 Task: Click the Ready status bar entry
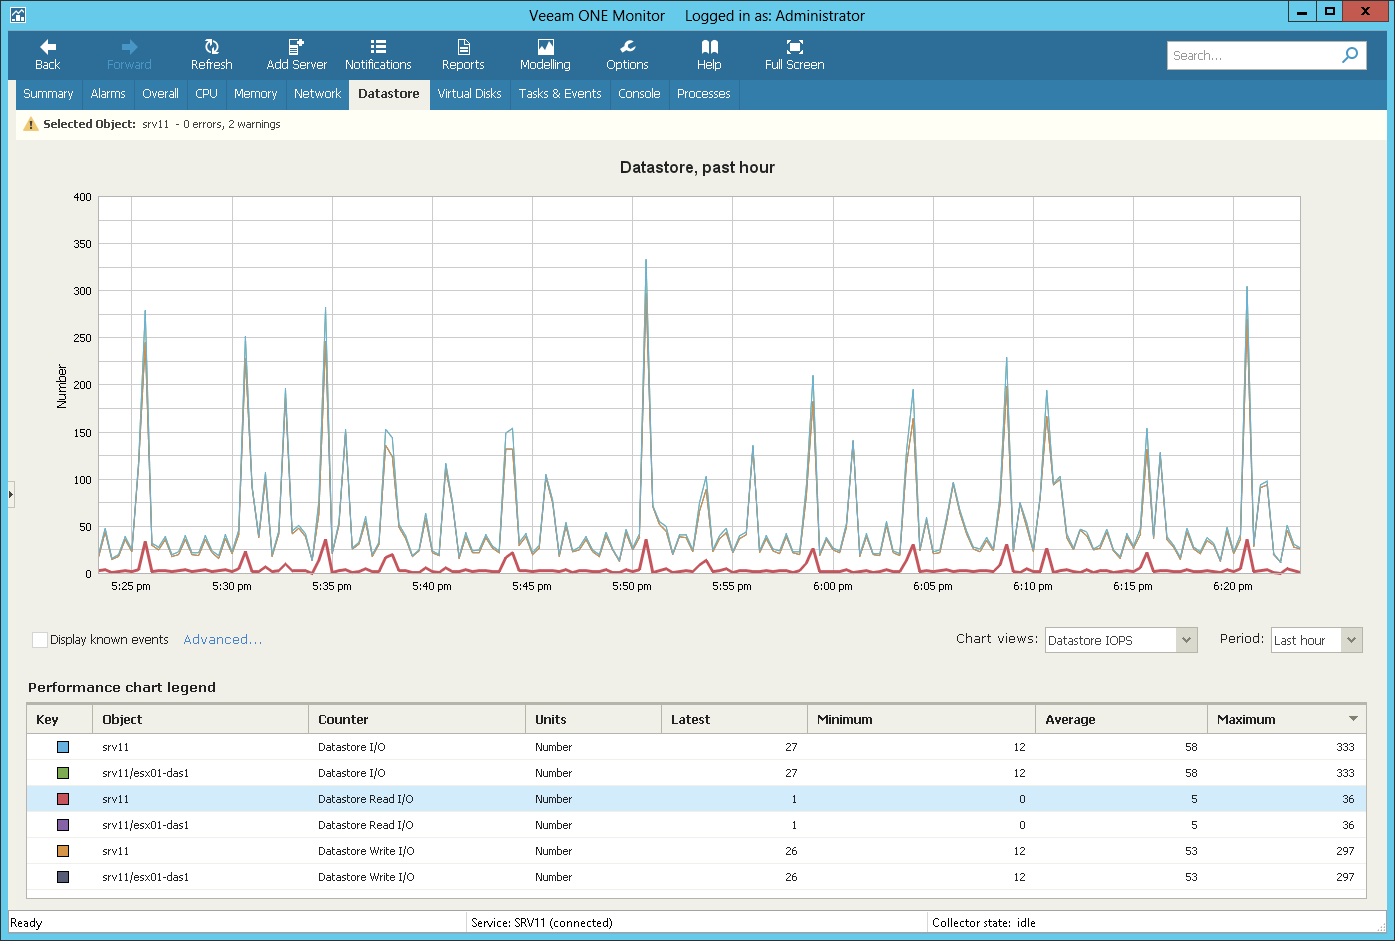[26, 923]
